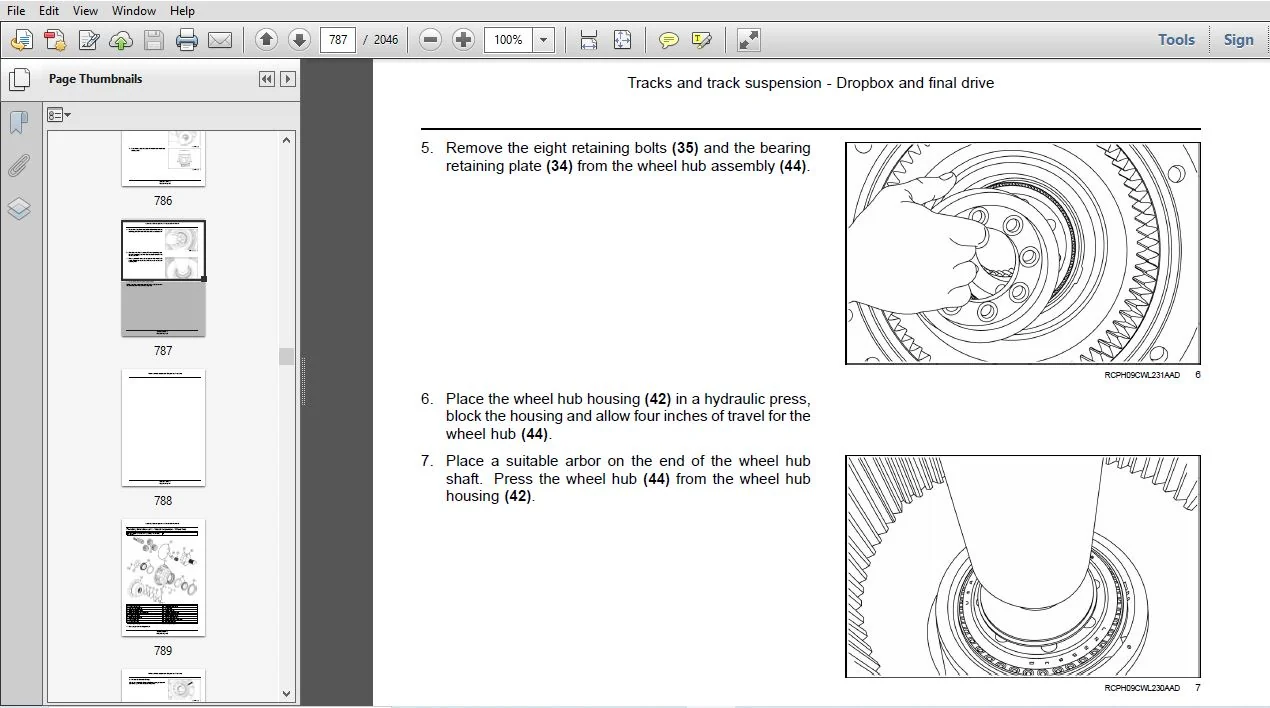Click the thumbnail panel scrollbar thumb
This screenshot has height=708, width=1270.
point(287,357)
